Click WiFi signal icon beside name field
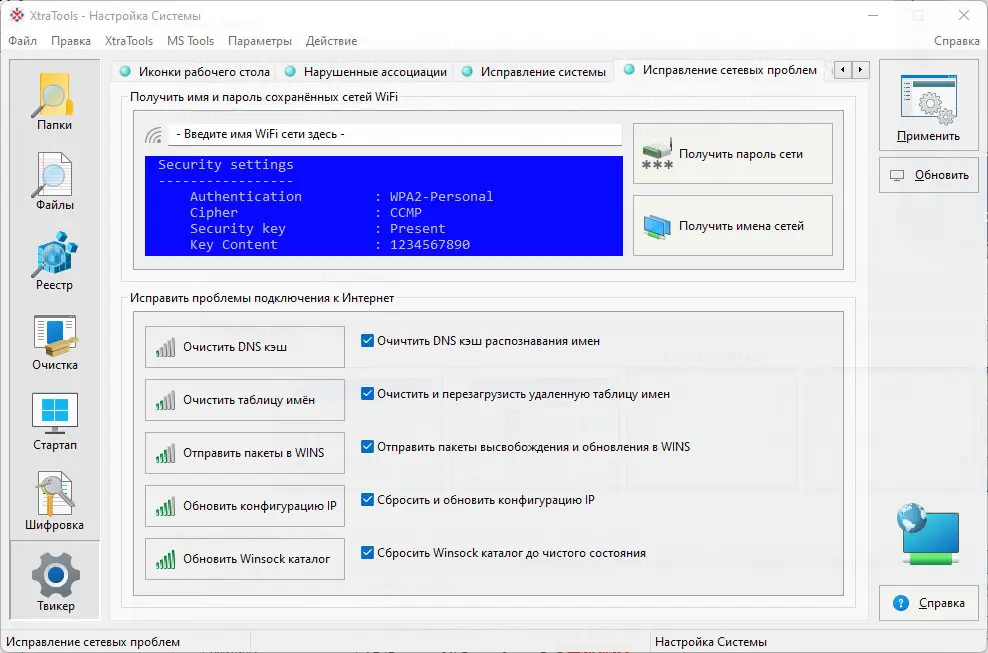Viewport: 988px width, 653px height. [154, 134]
